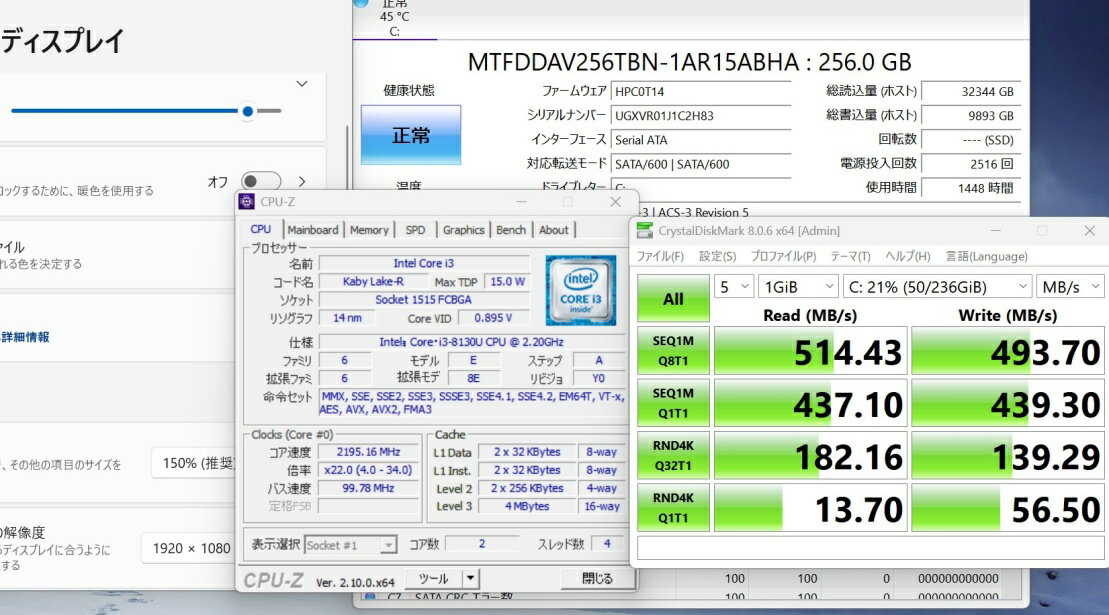Click the CPU-Z app icon in title bar

(246, 201)
